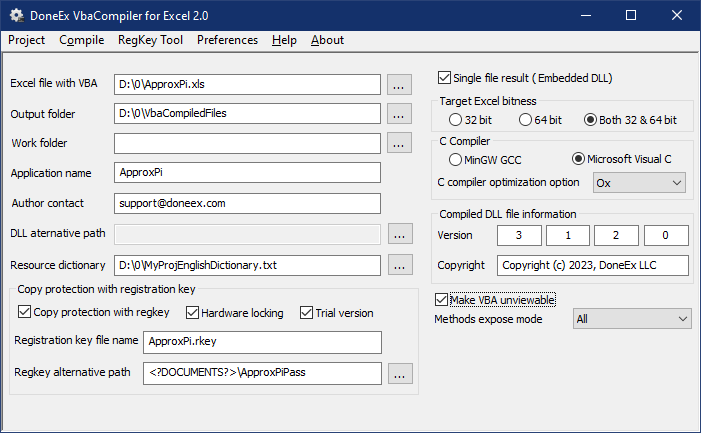Expand the Methods expose mode dropdown

[x=632, y=319]
